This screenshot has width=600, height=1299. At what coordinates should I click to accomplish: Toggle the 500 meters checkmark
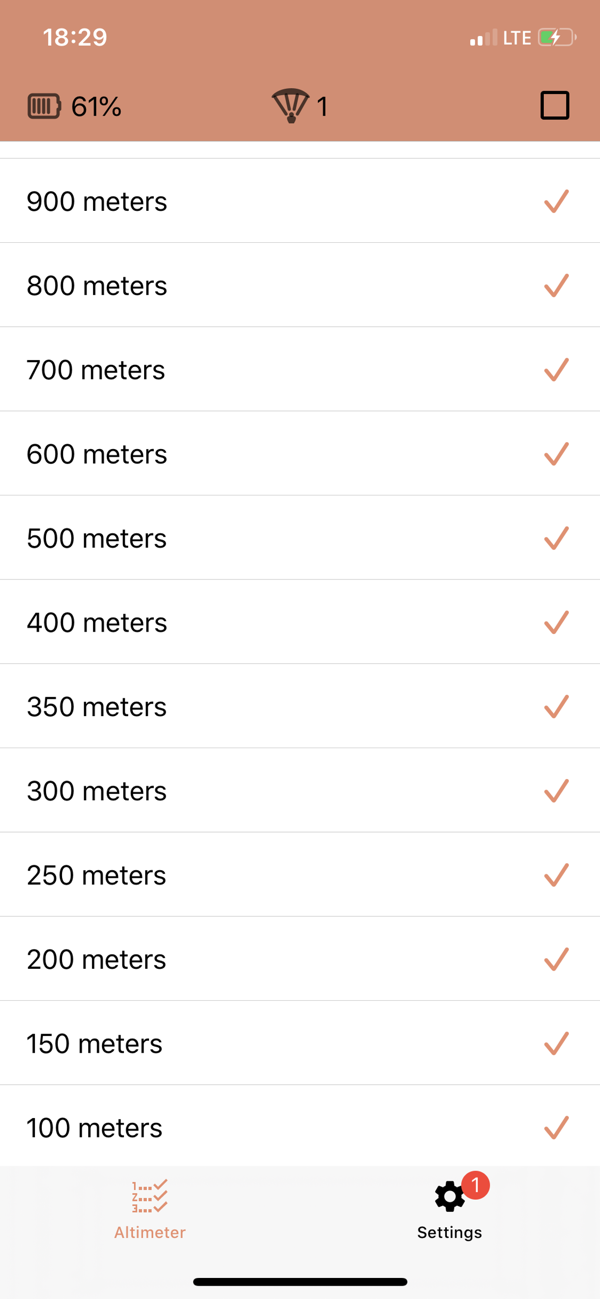point(556,538)
